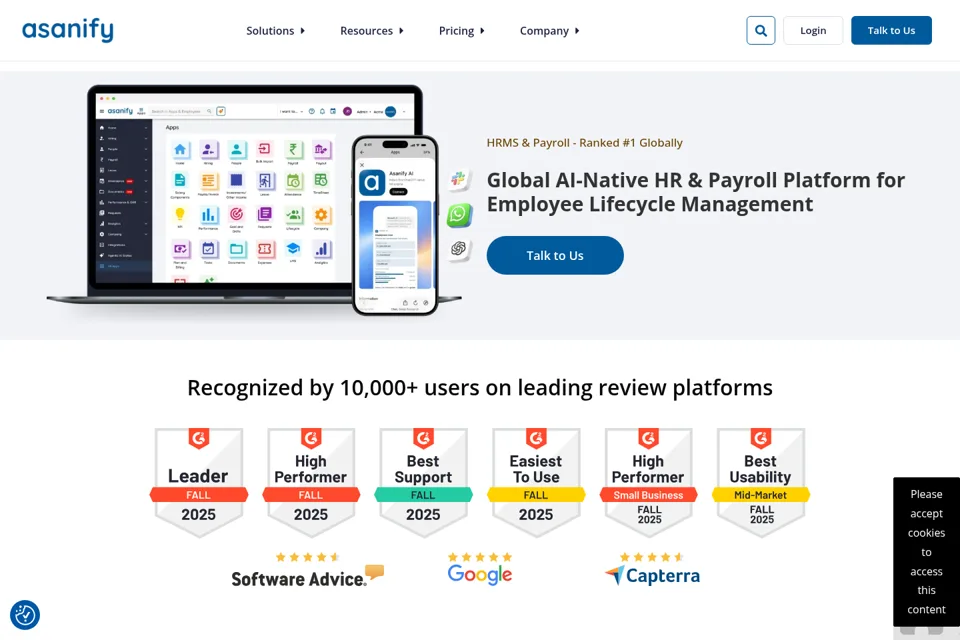Click the asanify logo in the header

(67, 30)
